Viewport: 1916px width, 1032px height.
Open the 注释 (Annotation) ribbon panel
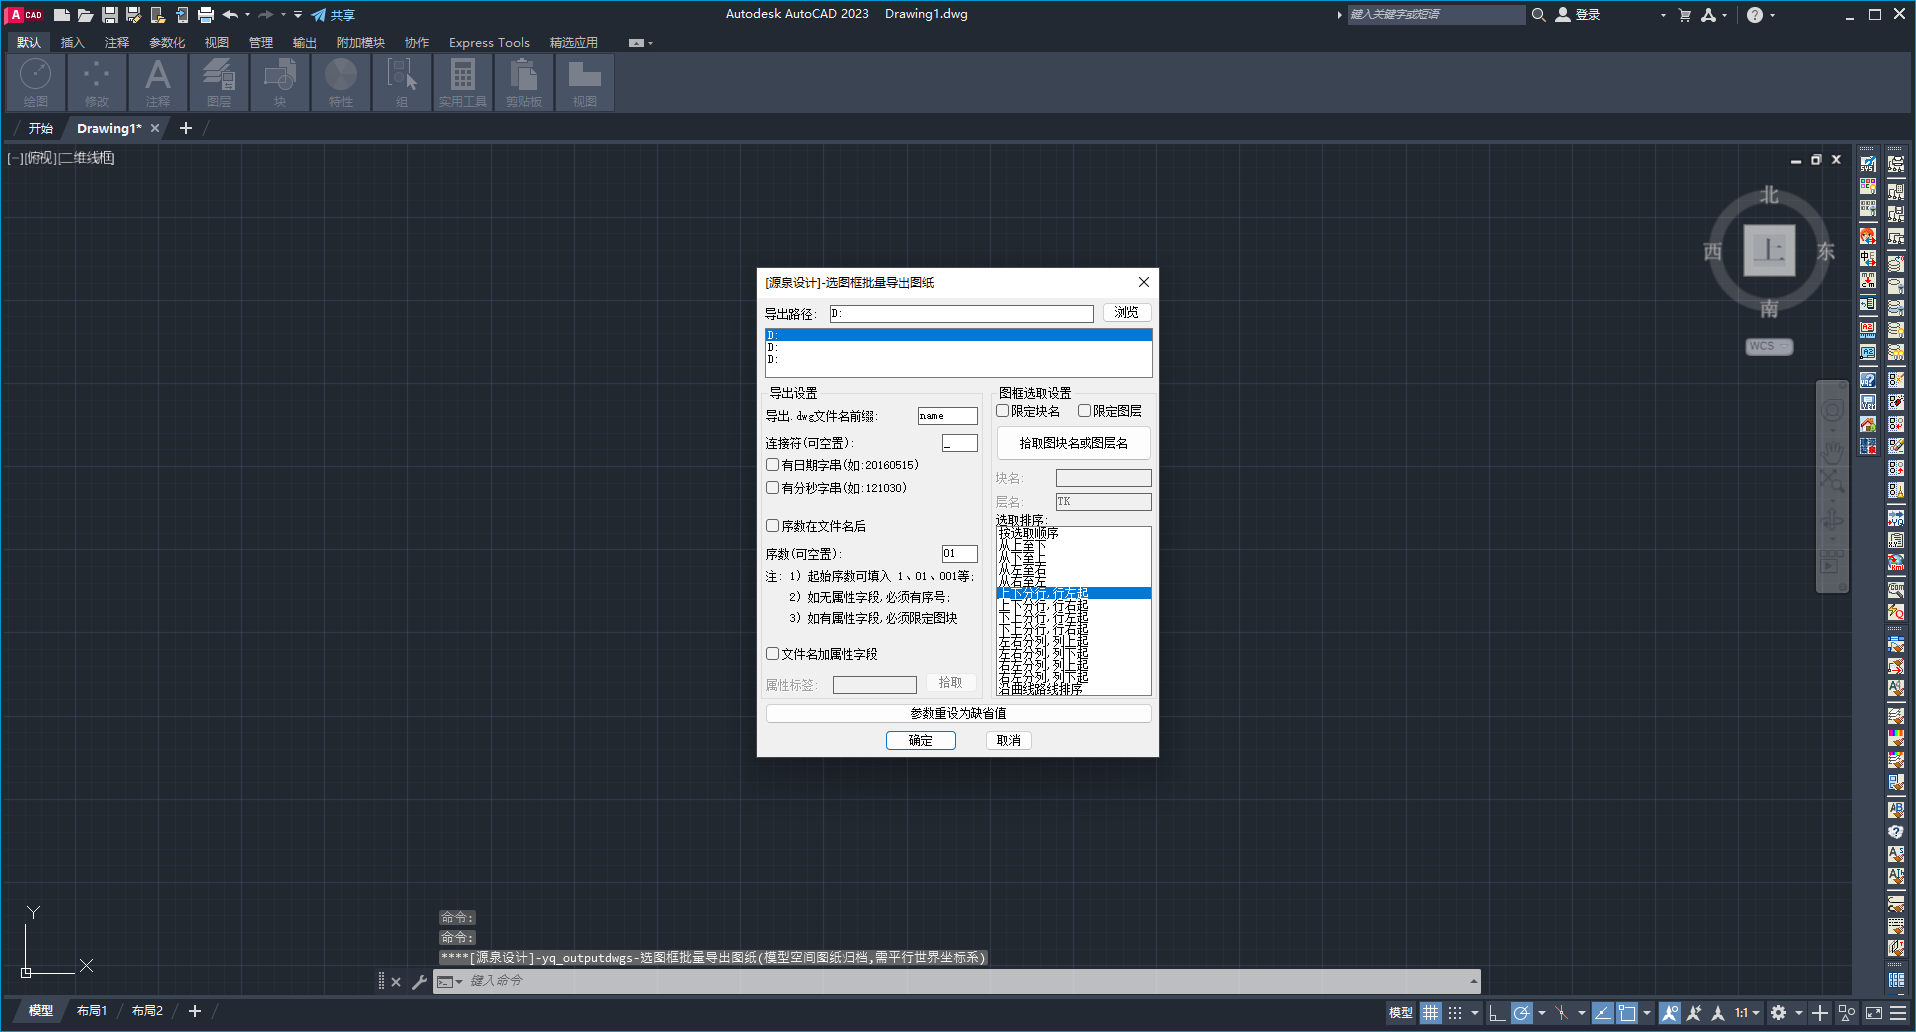click(157, 82)
